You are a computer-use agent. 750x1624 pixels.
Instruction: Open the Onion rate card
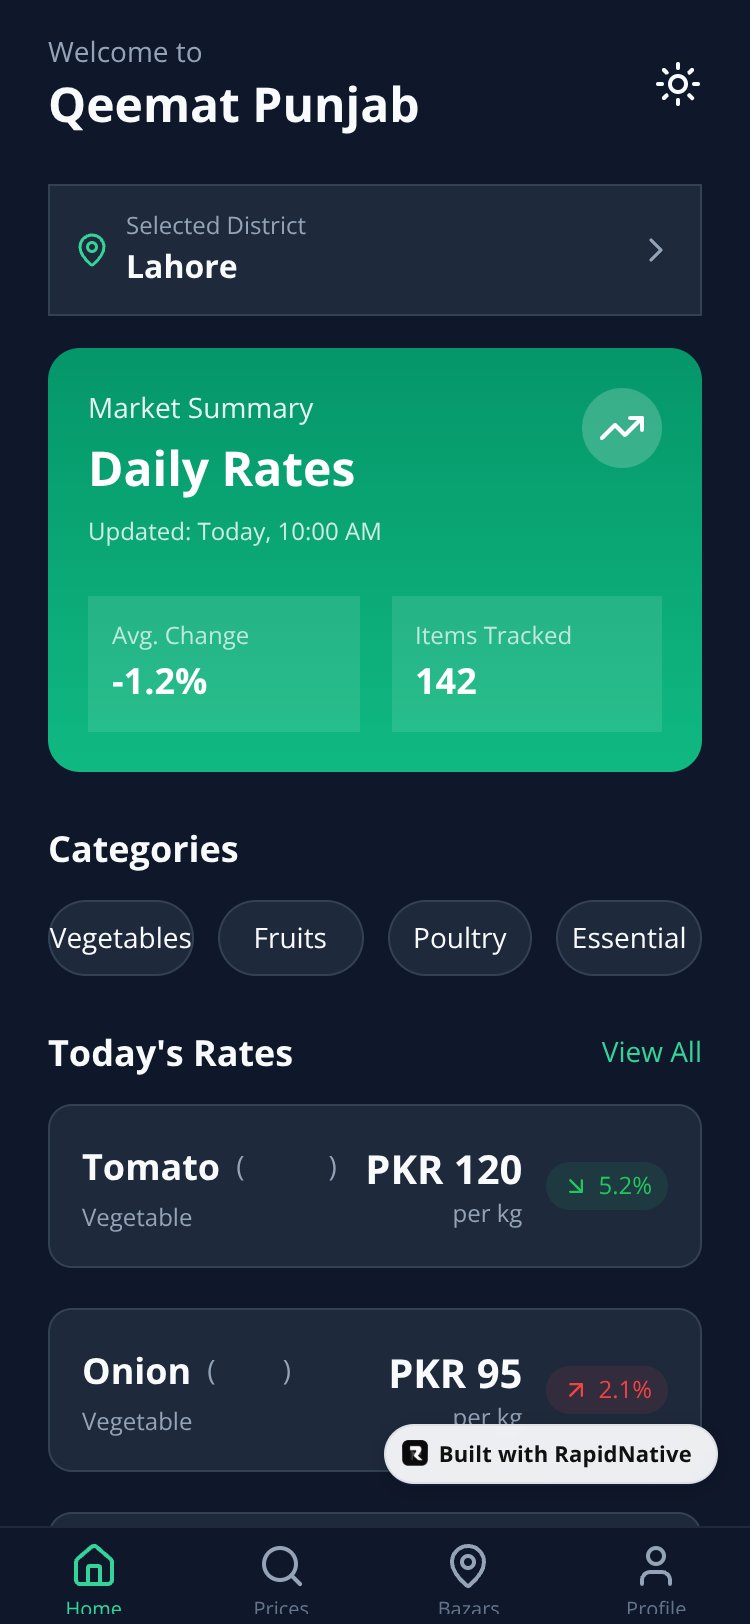pyautogui.click(x=375, y=1390)
